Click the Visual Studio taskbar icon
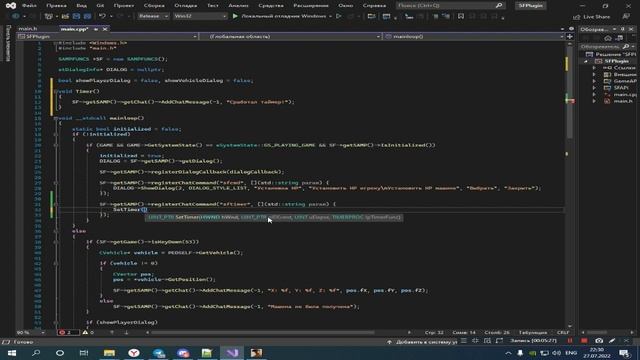Screen dimensions: 640x360 [232, 353]
